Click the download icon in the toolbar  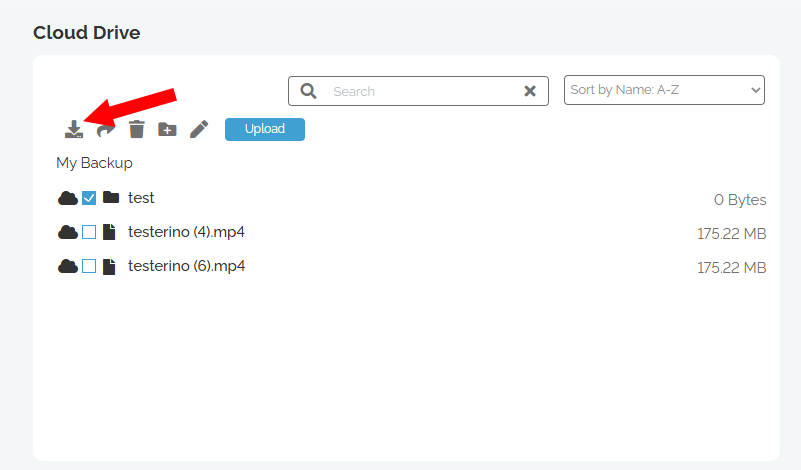coord(74,129)
